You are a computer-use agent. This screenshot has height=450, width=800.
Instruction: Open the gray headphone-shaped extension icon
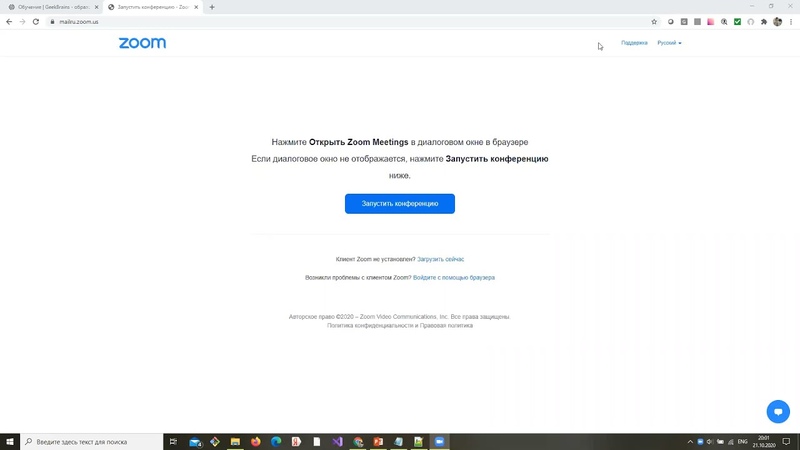tap(751, 22)
